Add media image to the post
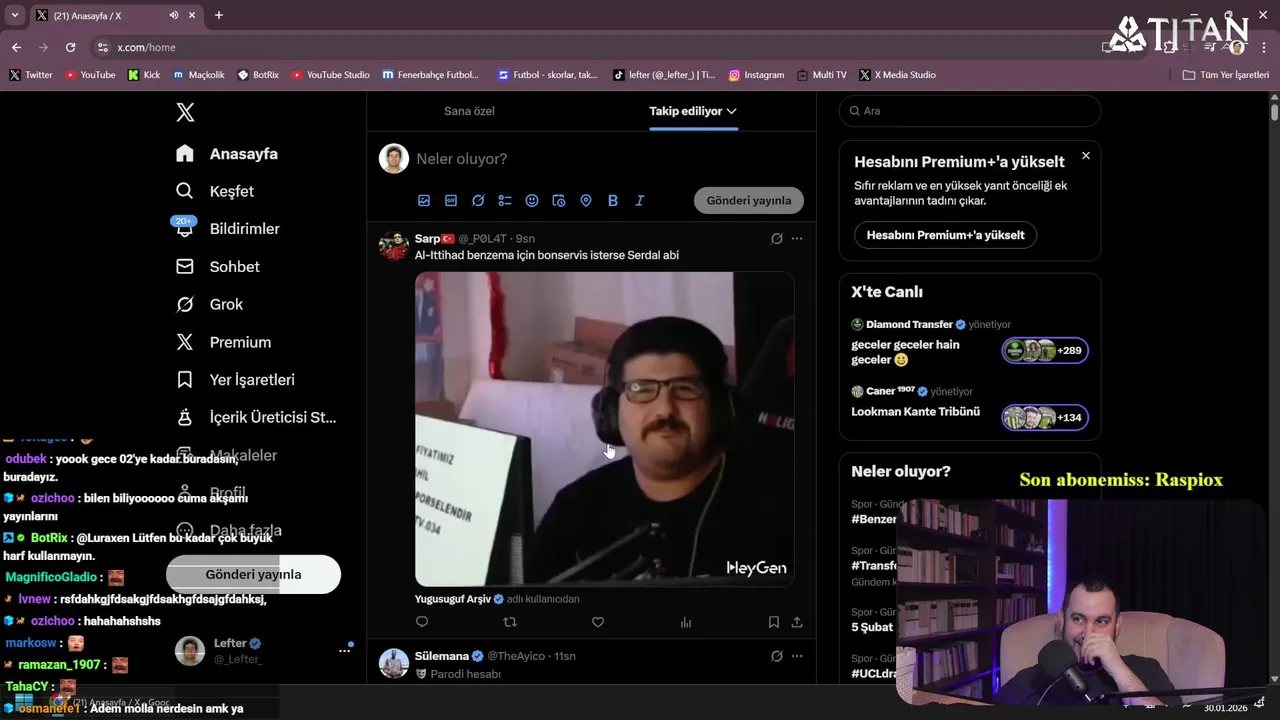The width and height of the screenshot is (1280, 720). pos(424,200)
